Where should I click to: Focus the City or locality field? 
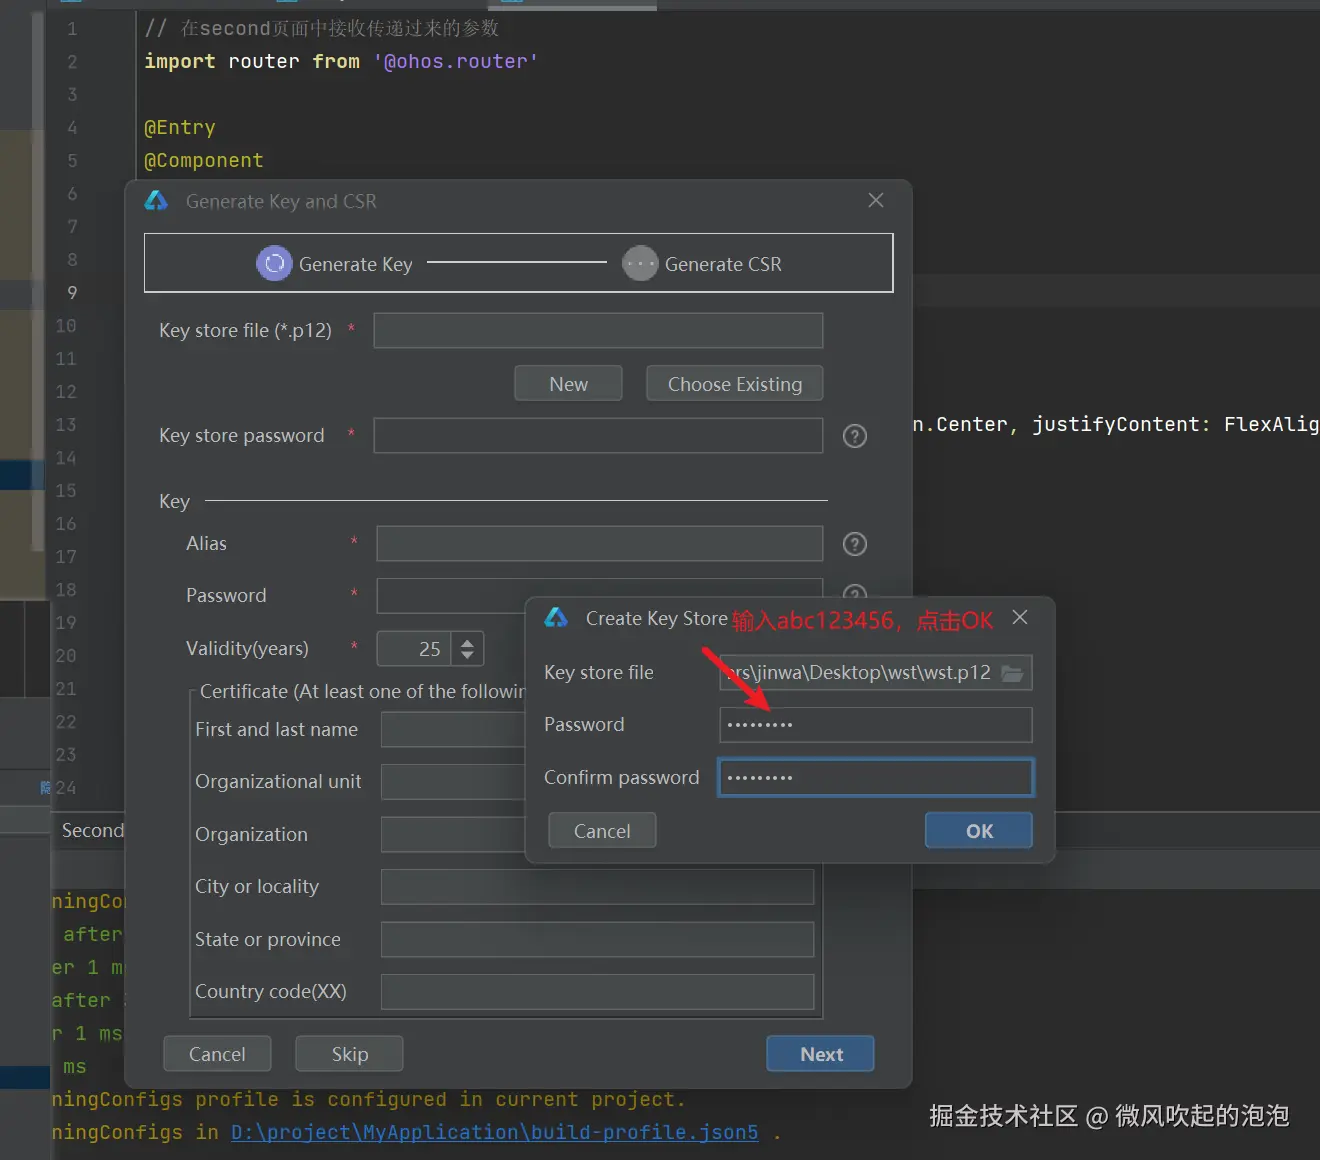(x=597, y=887)
